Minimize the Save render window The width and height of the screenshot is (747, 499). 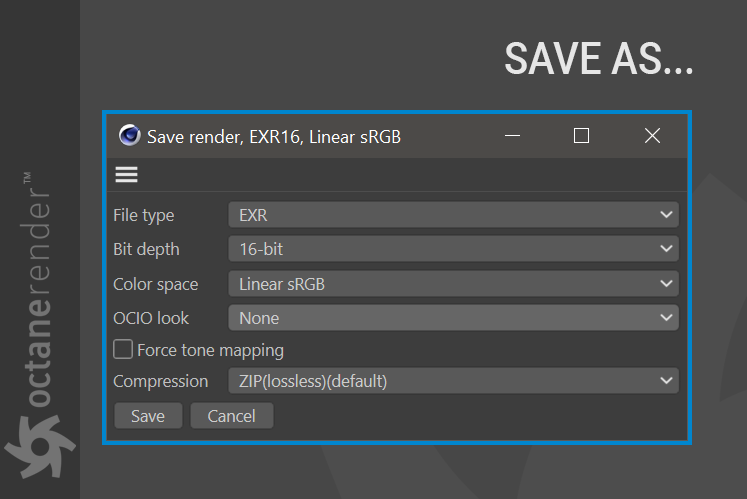pyautogui.click(x=512, y=136)
